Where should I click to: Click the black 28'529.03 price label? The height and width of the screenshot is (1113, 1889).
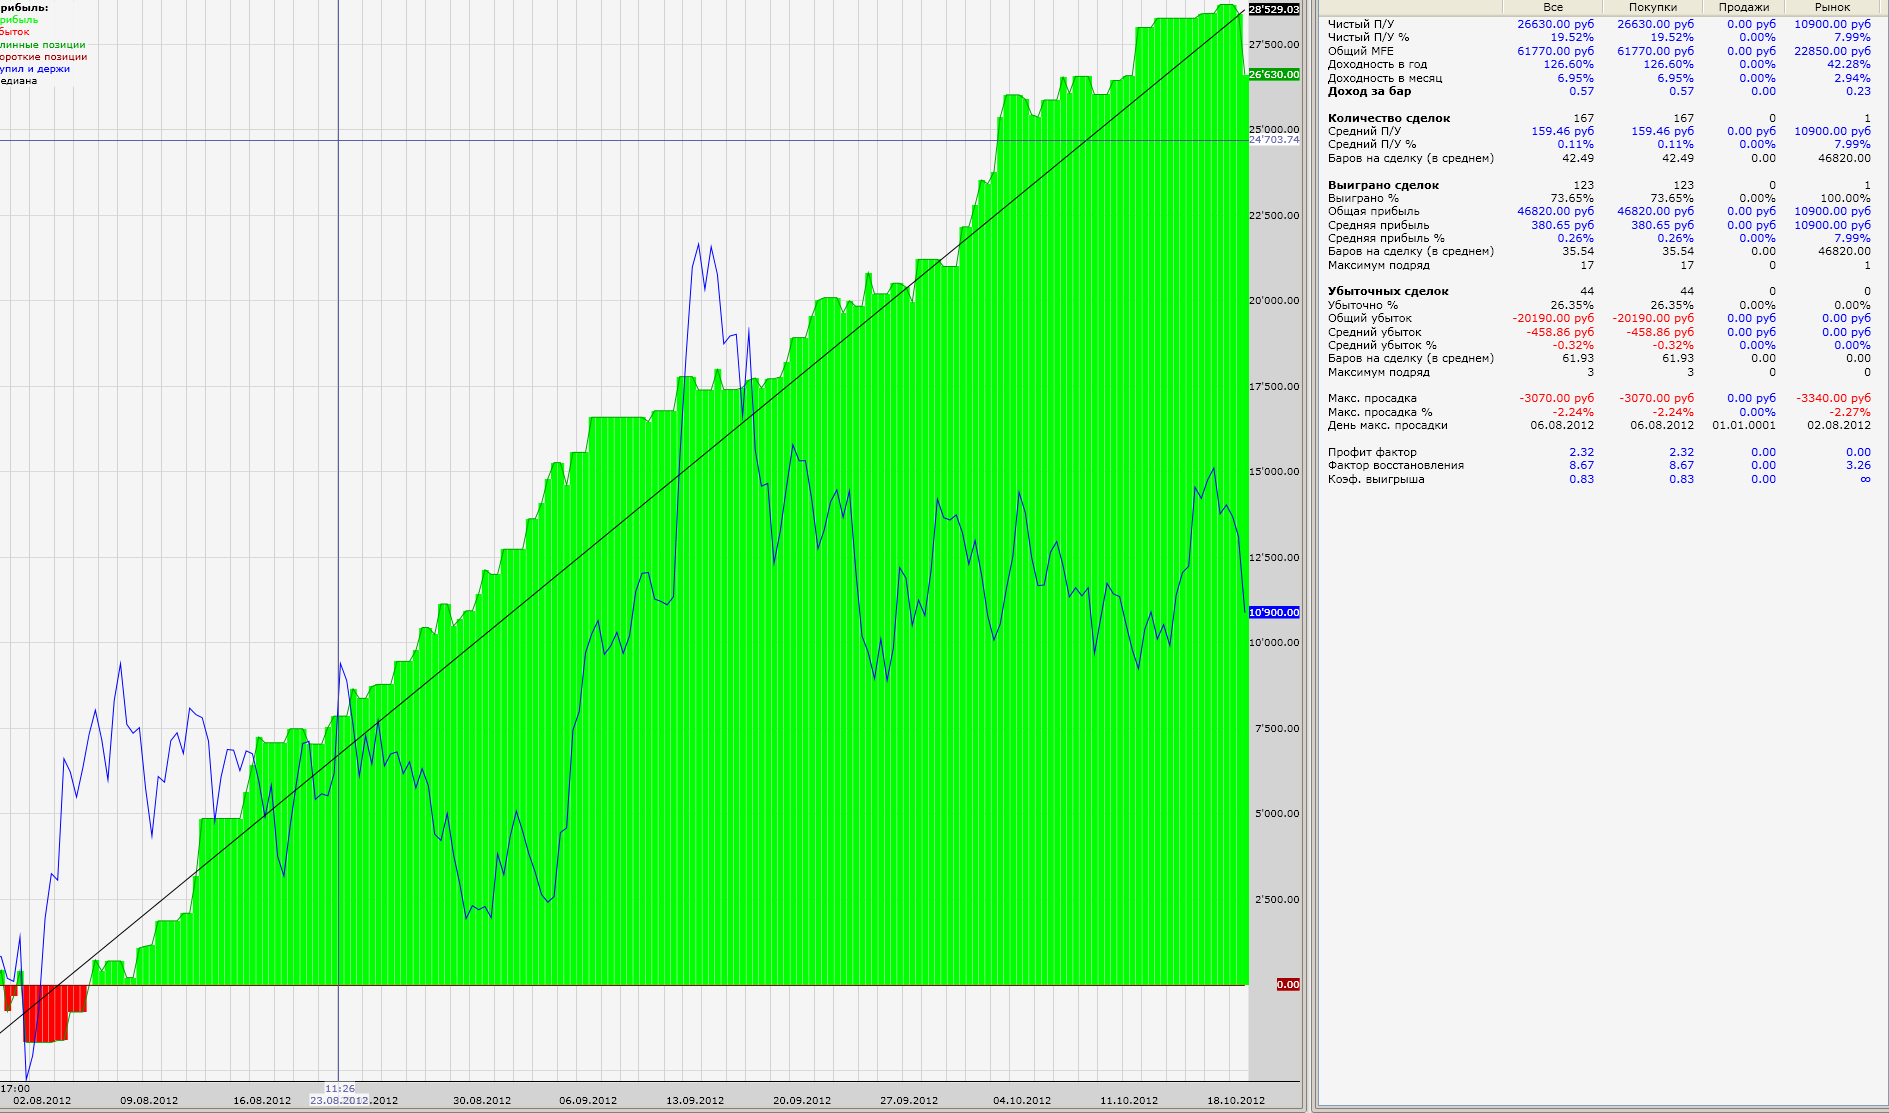[x=1274, y=9]
